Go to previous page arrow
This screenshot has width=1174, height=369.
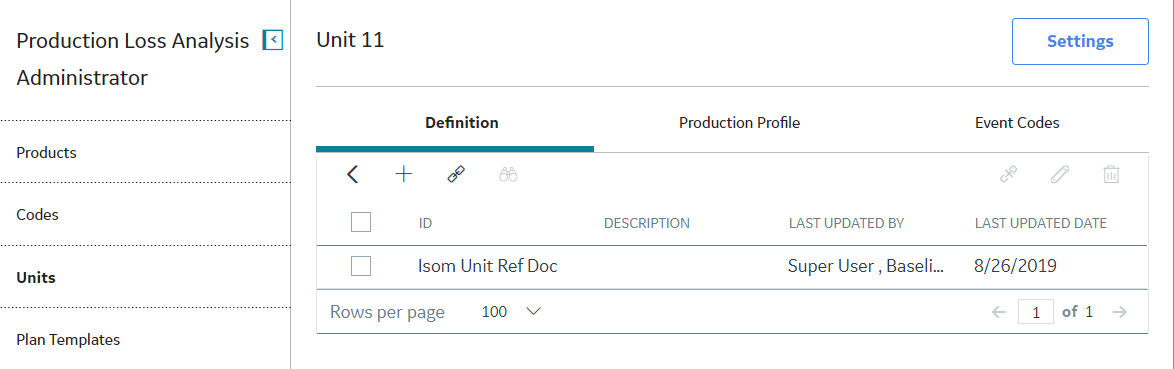(999, 312)
